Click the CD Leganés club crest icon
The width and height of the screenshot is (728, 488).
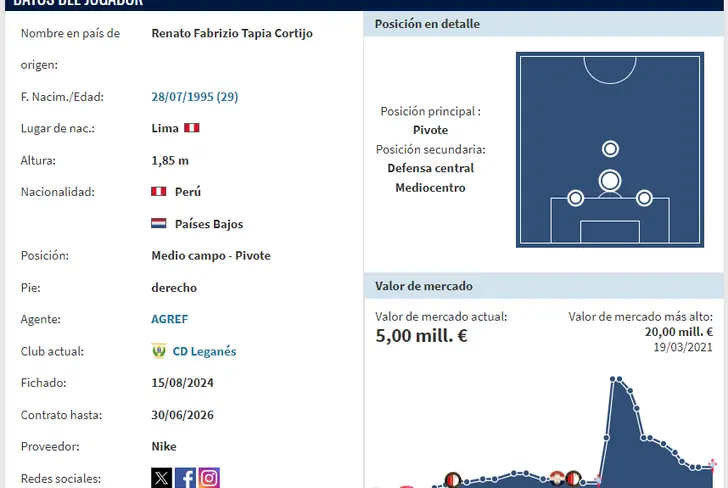158,351
